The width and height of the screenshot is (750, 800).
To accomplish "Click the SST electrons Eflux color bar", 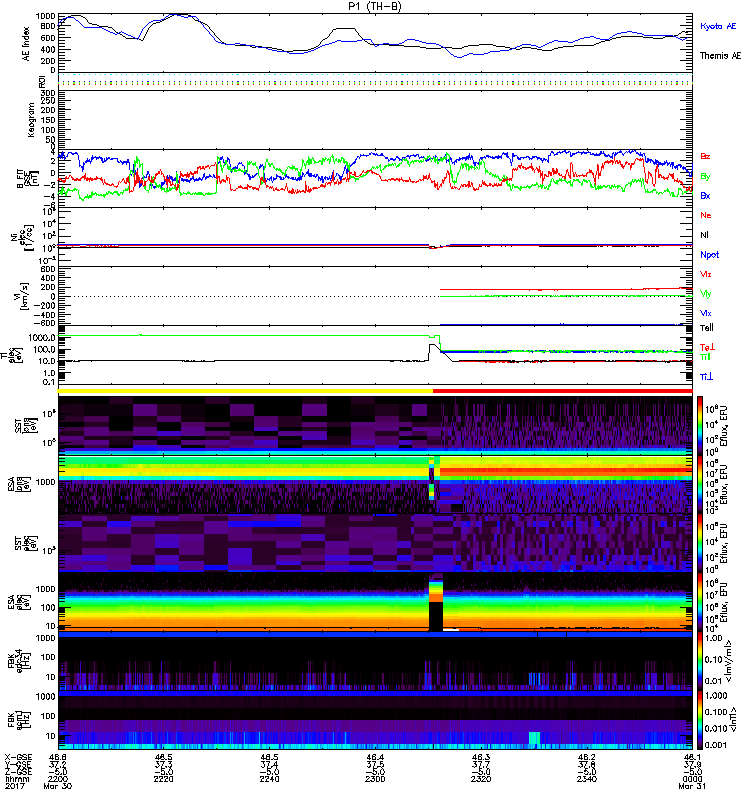I will pos(700,542).
